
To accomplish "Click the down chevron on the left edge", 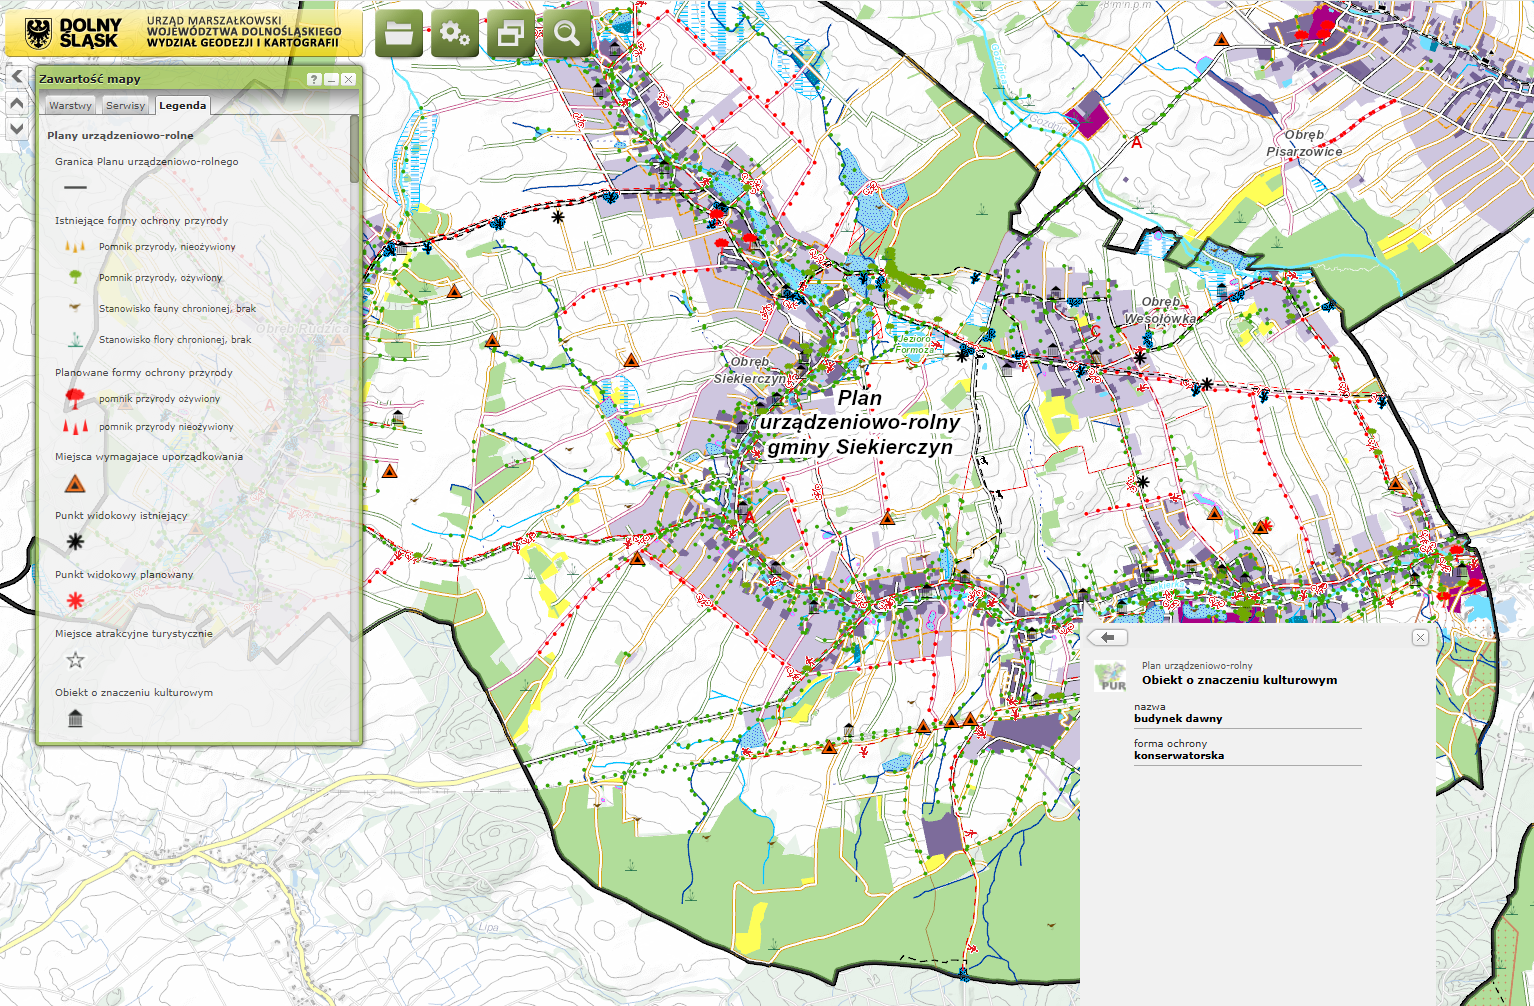I will tap(17, 129).
